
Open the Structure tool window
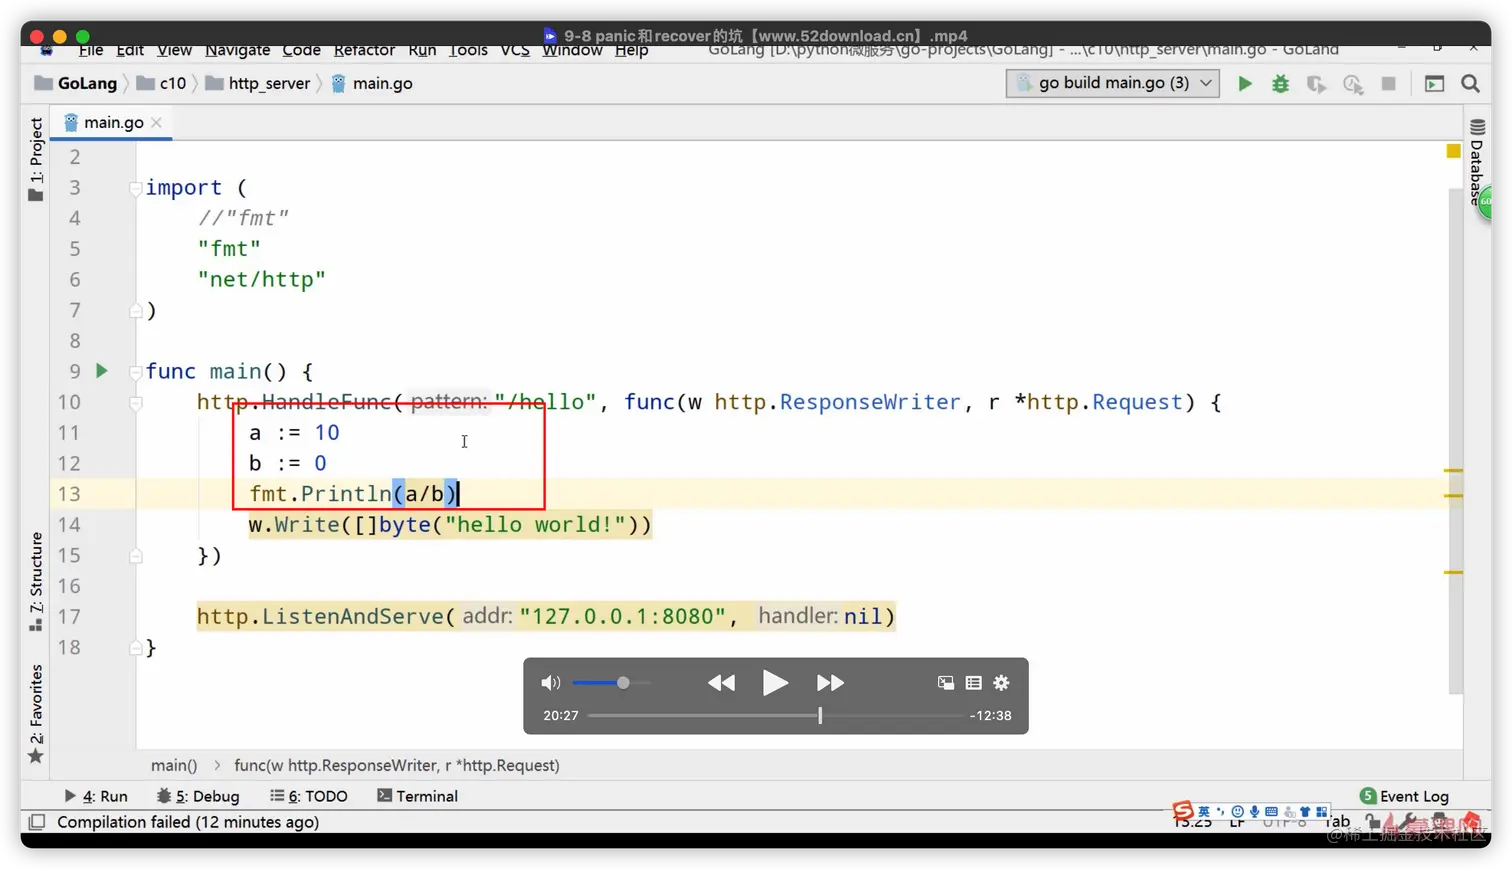pos(36,582)
